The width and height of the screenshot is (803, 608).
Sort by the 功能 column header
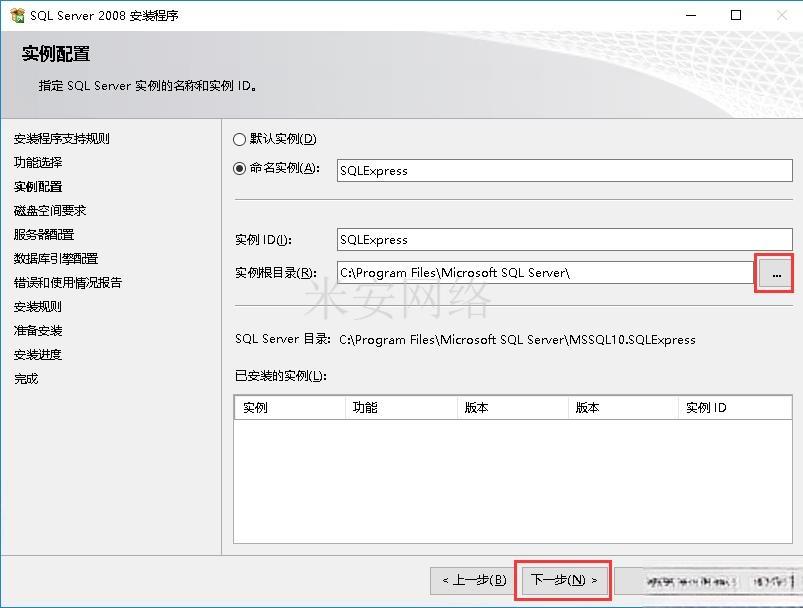(401, 408)
